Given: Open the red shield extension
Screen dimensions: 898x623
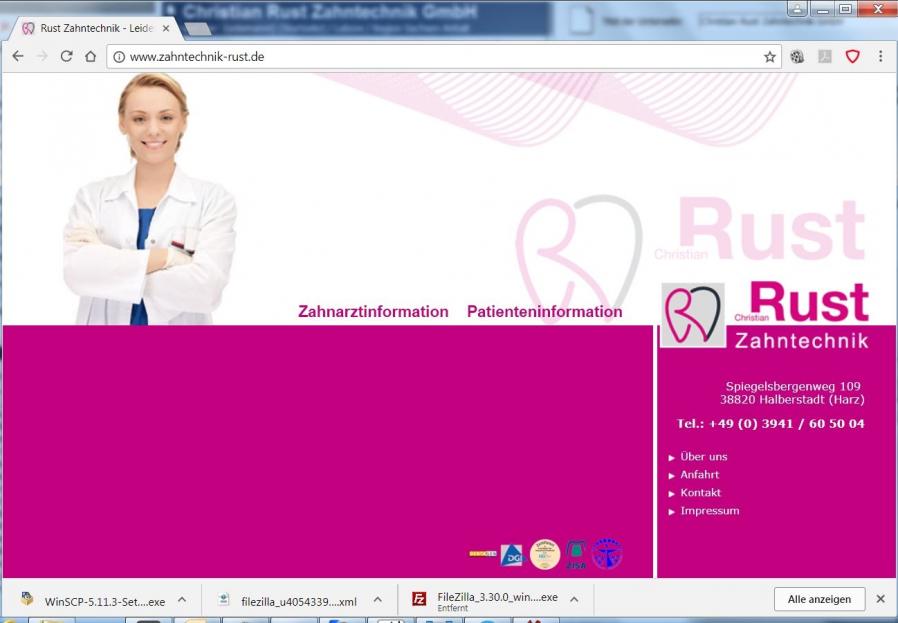Looking at the screenshot, I should [x=853, y=56].
